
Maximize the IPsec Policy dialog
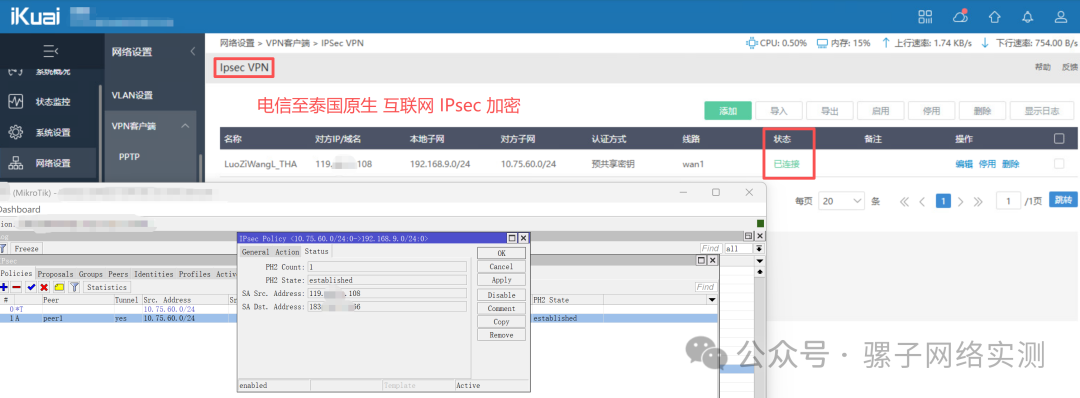(x=512, y=238)
